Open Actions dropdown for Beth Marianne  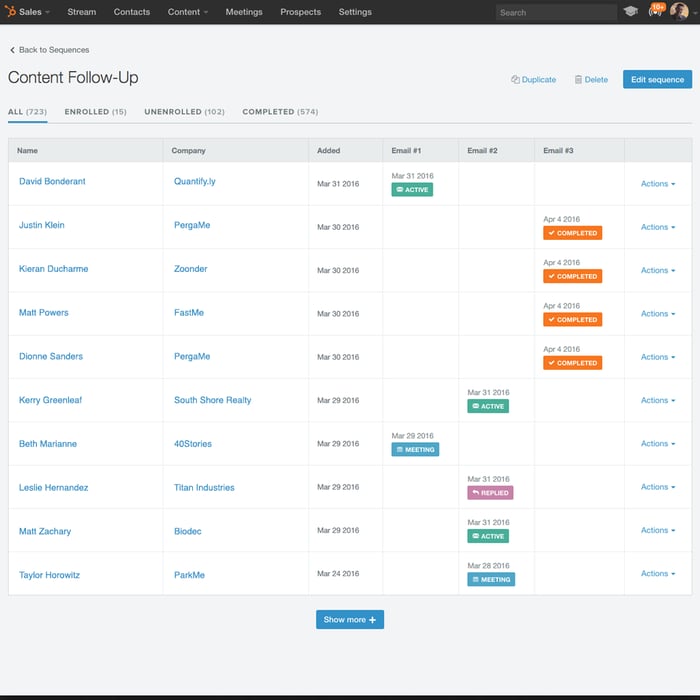pos(657,444)
